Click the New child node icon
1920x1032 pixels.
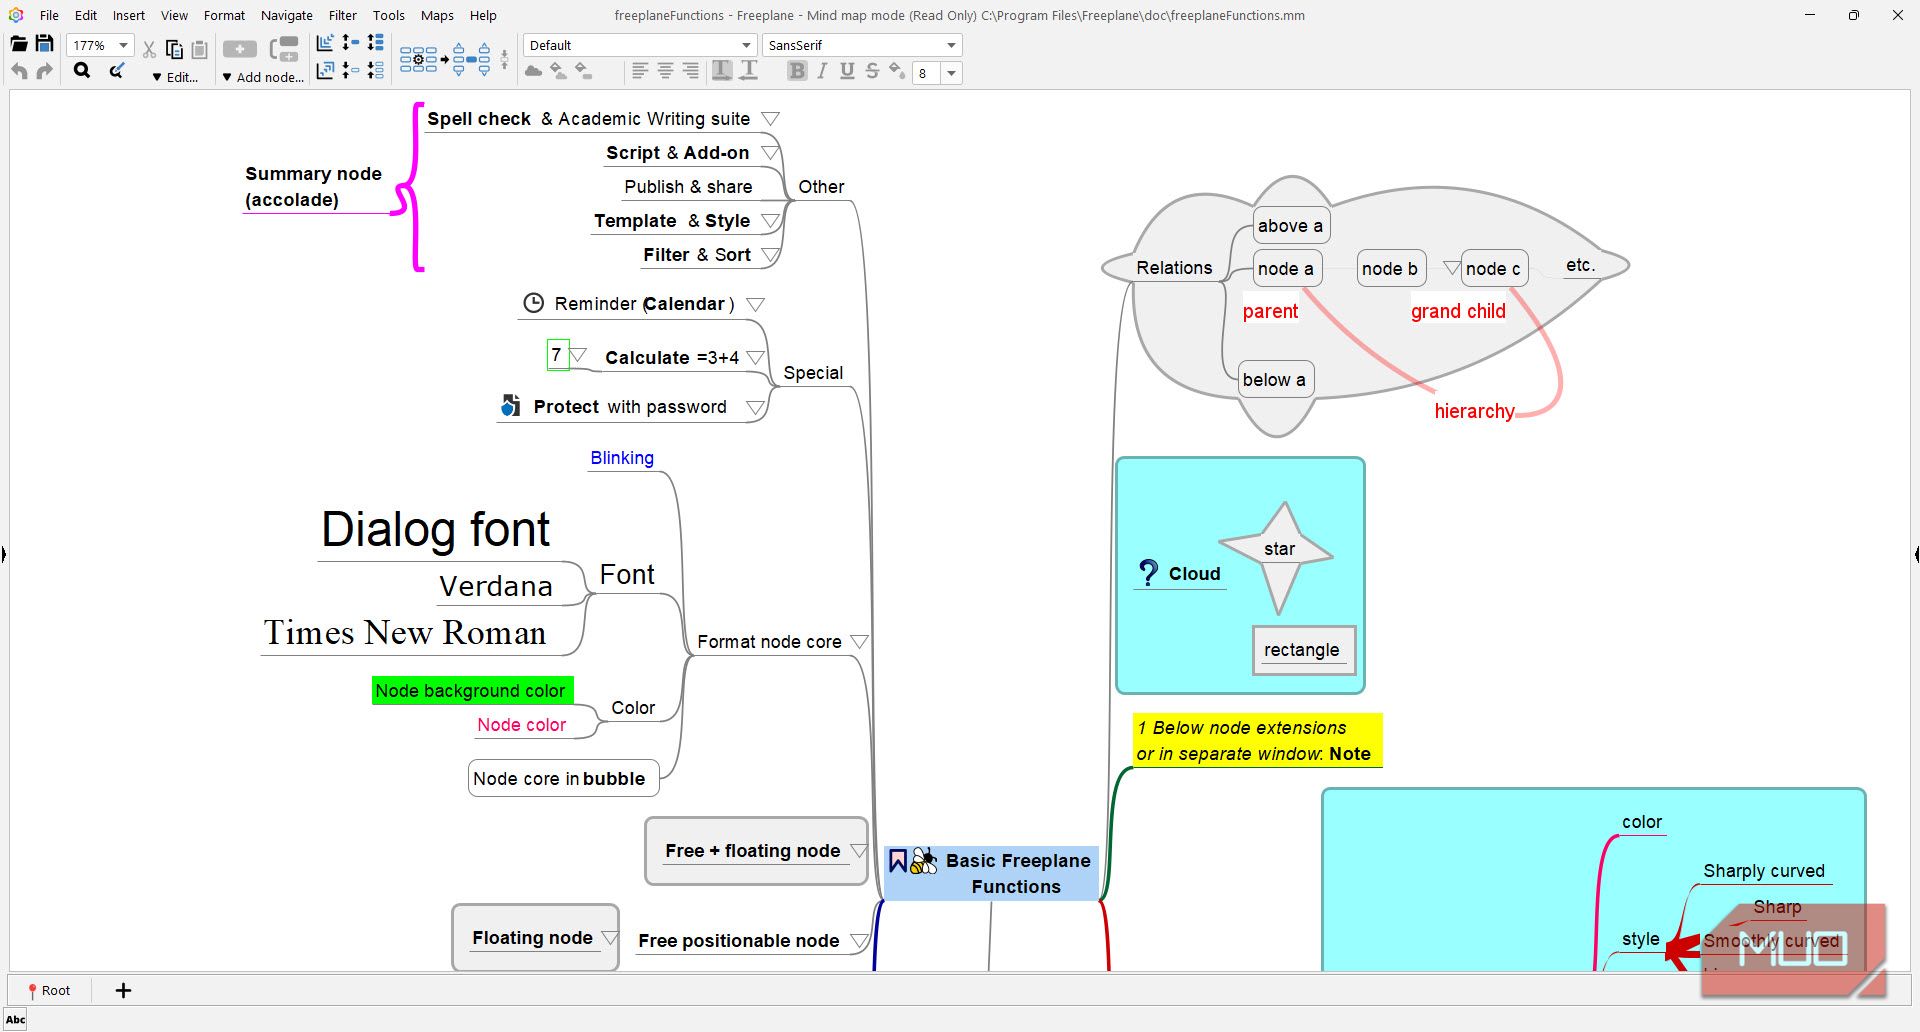[x=239, y=48]
